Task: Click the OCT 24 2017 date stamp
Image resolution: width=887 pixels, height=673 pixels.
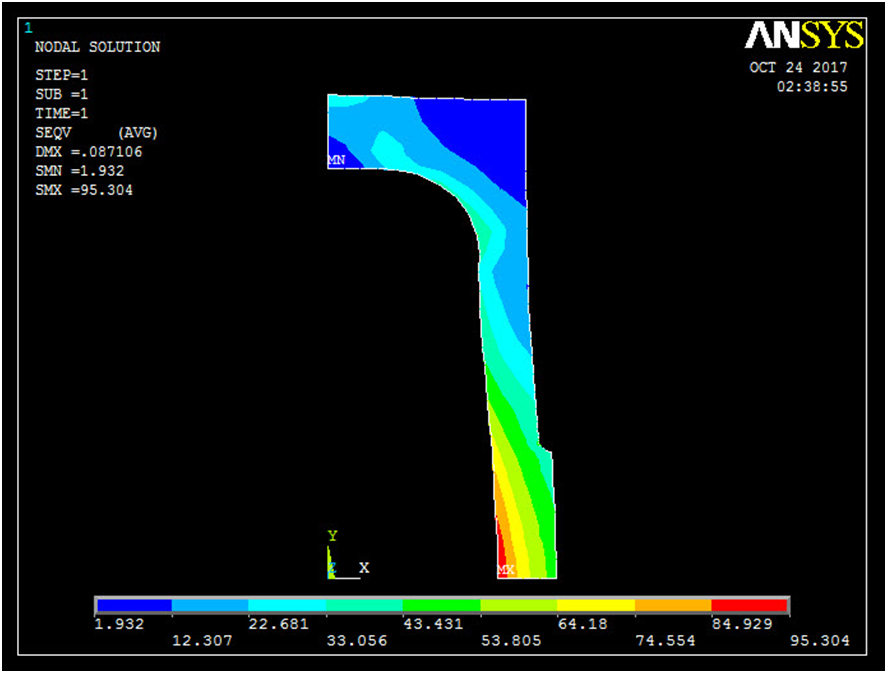Action: click(798, 68)
